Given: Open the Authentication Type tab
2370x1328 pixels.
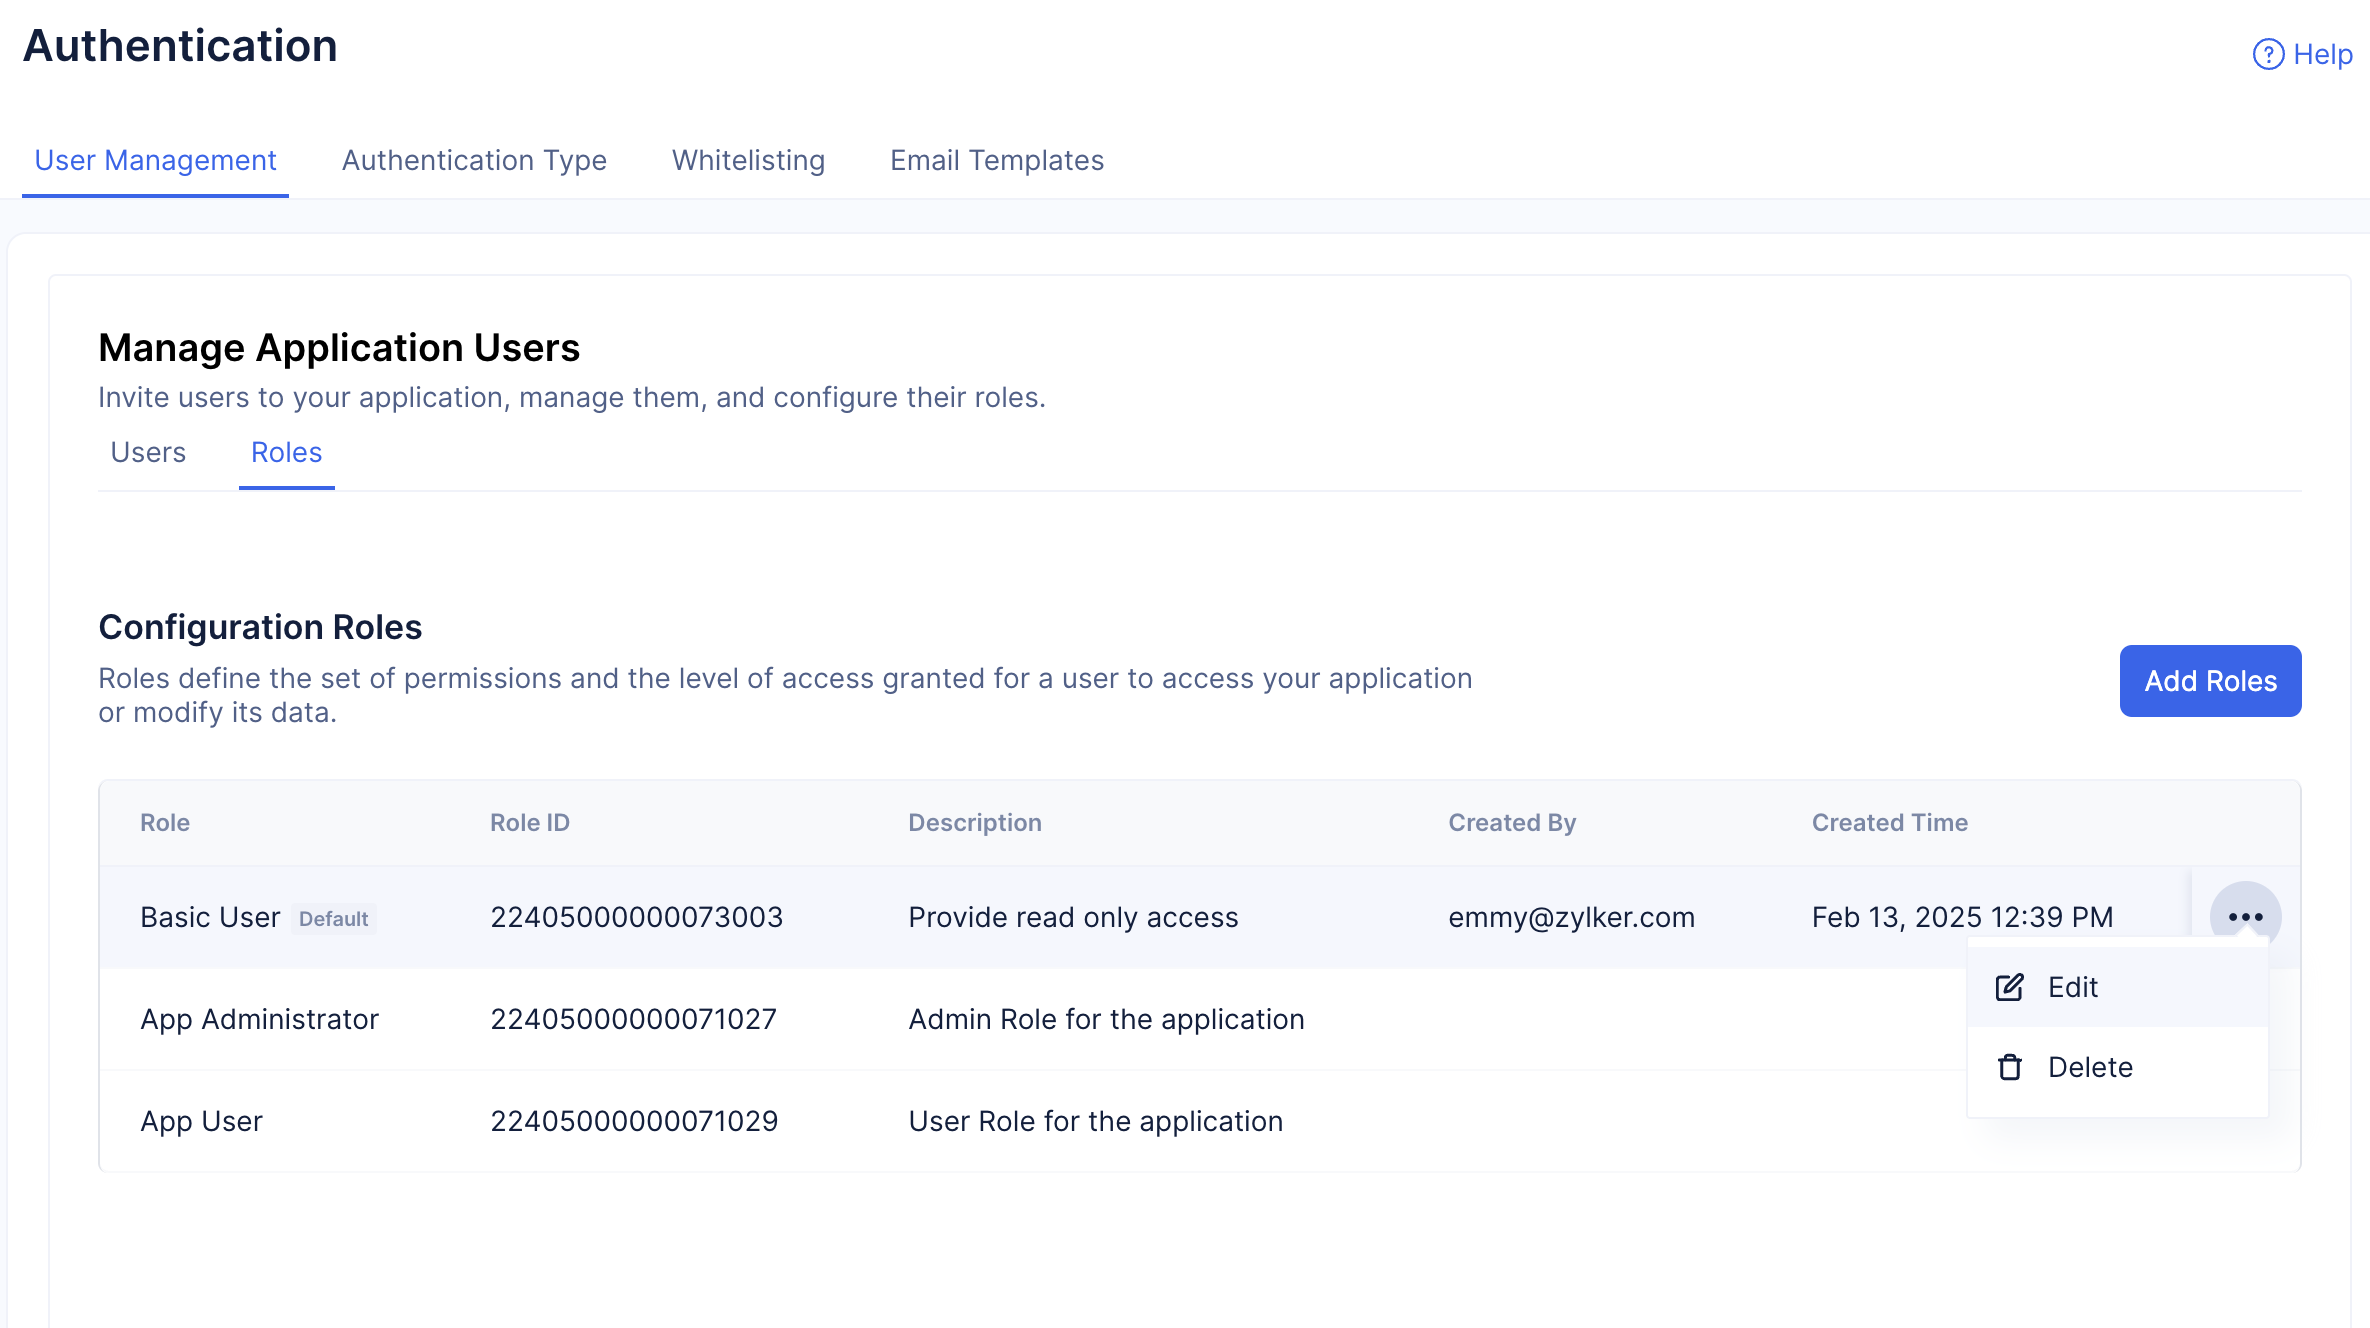Looking at the screenshot, I should pos(474,160).
